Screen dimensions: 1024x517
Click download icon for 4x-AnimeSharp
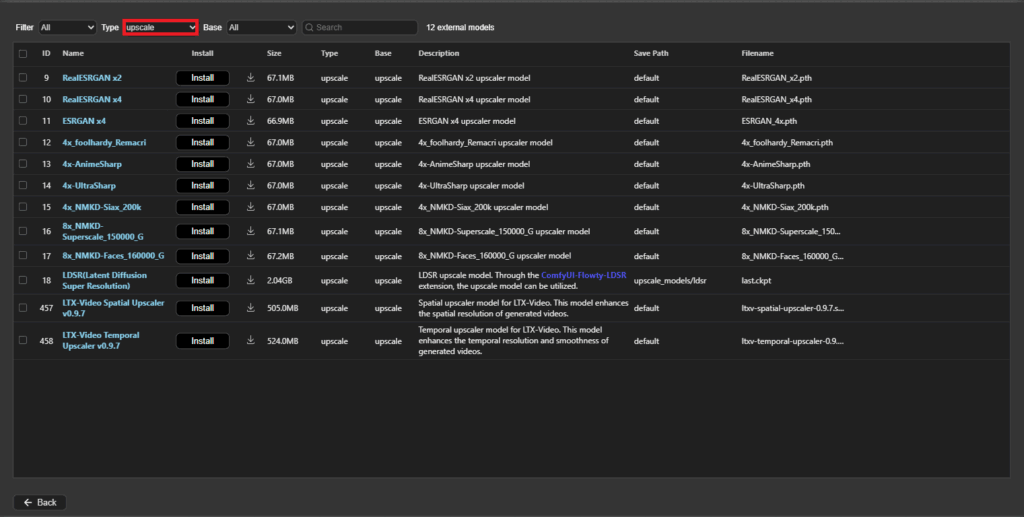point(250,164)
